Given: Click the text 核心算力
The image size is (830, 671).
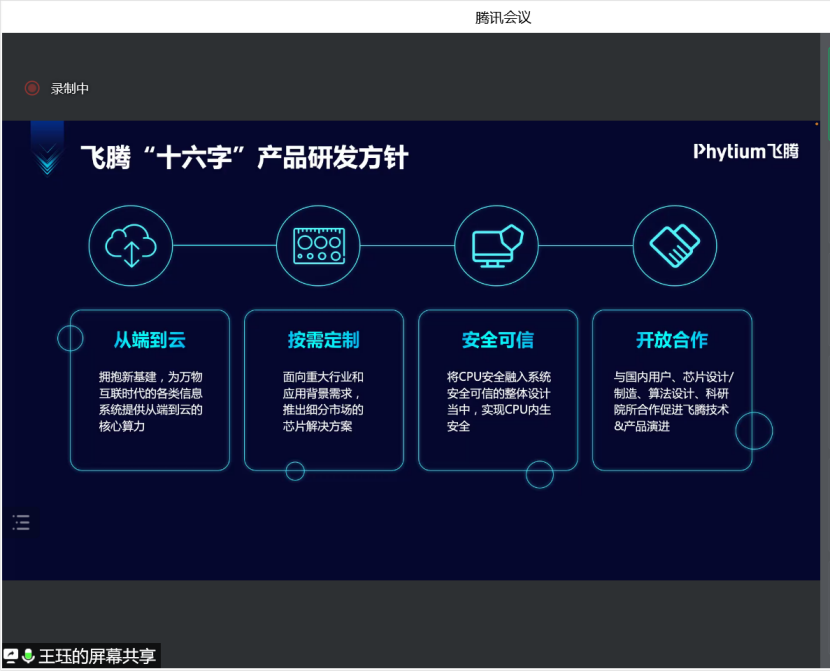Looking at the screenshot, I should click(x=122, y=426).
